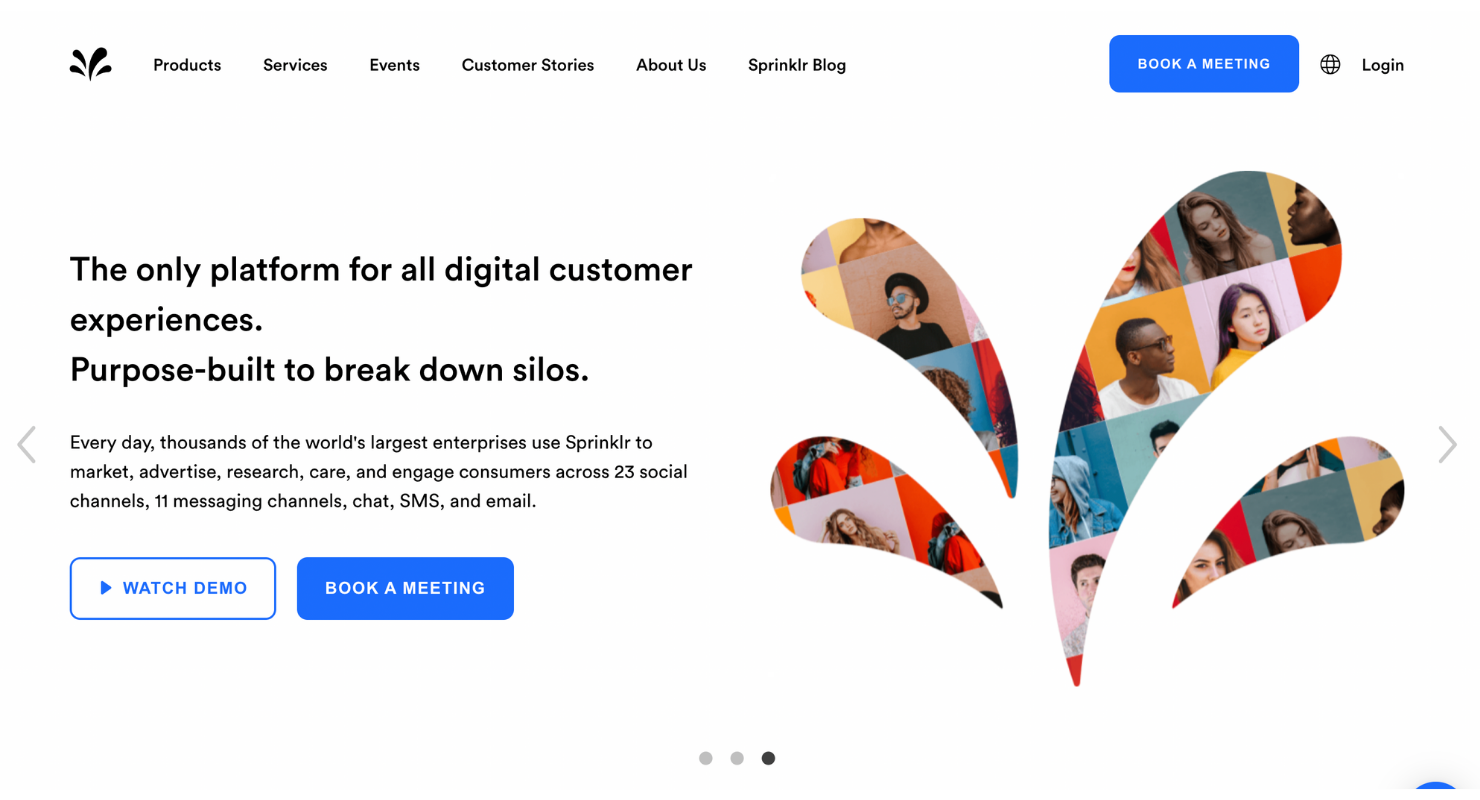Advance to next carousel slide arrow

[x=1447, y=445]
